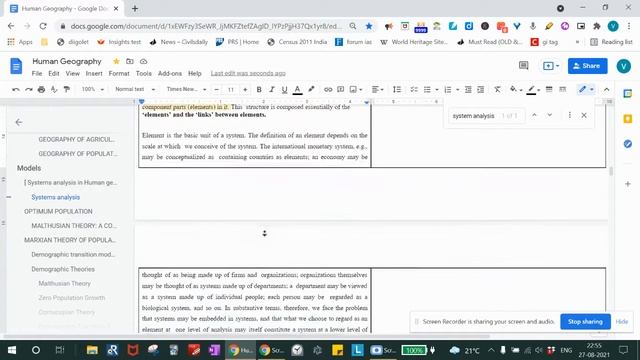The width and height of the screenshot is (640, 360).
Task: Decrease the paragraph indent
Action: tap(468, 89)
